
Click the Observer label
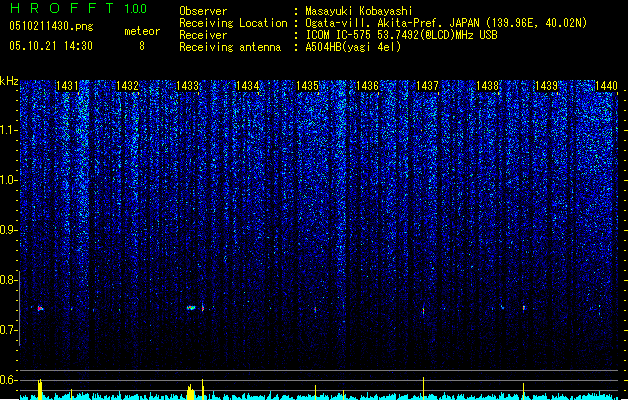click(203, 11)
